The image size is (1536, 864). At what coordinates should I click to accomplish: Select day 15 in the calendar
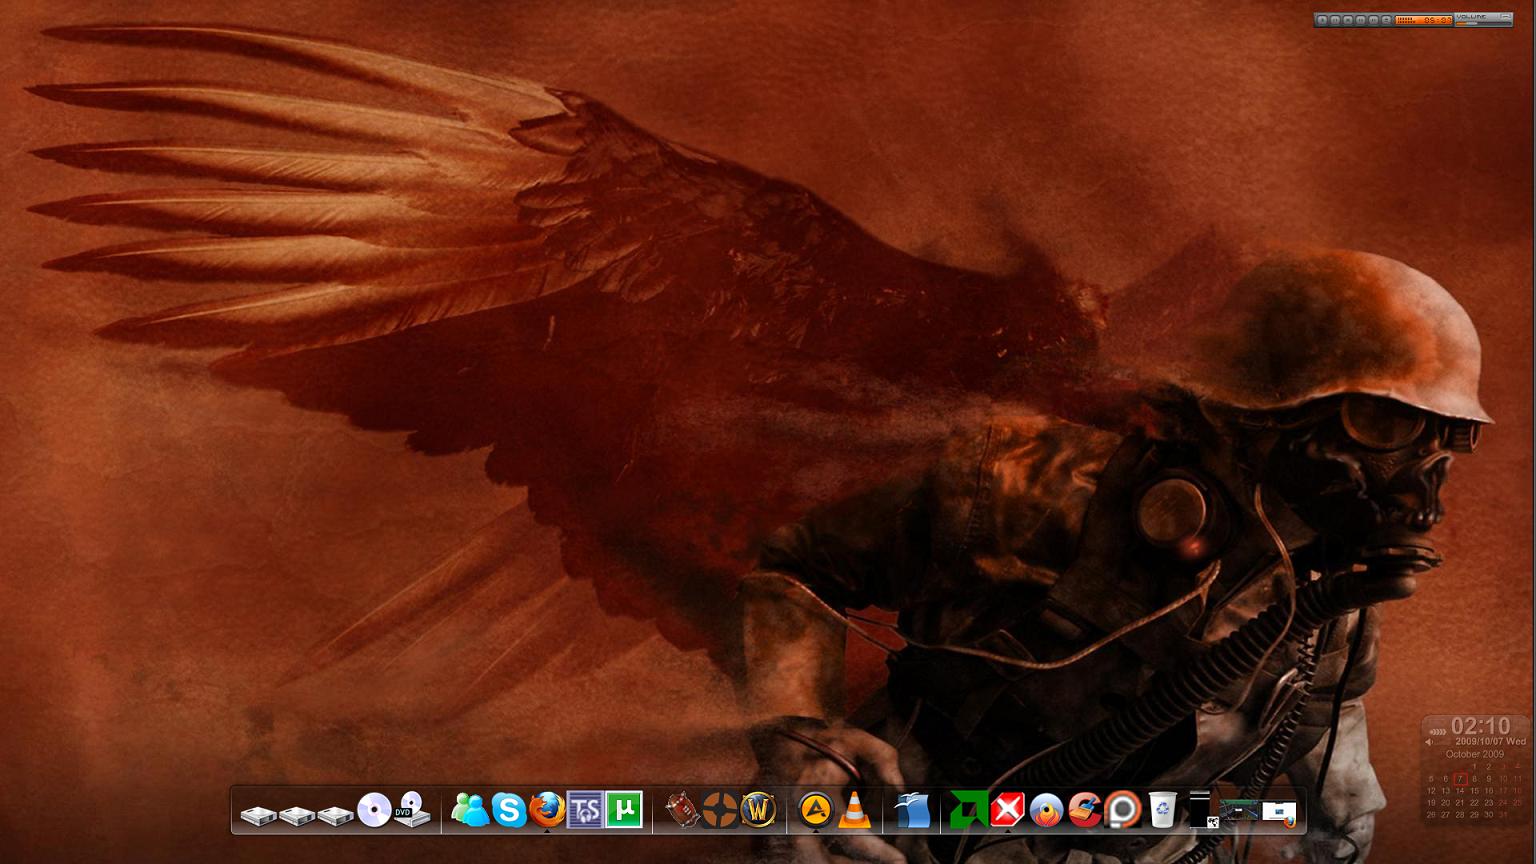pos(1475,791)
